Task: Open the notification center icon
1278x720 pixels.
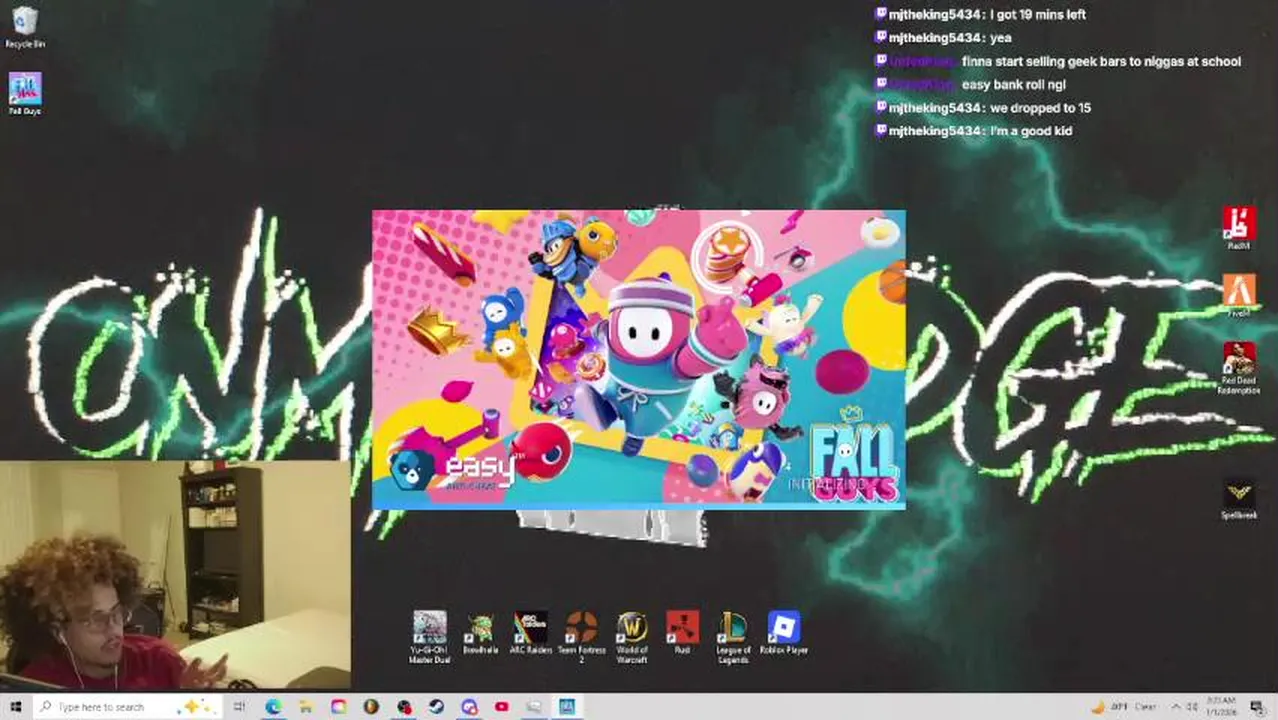Action: (1257, 707)
